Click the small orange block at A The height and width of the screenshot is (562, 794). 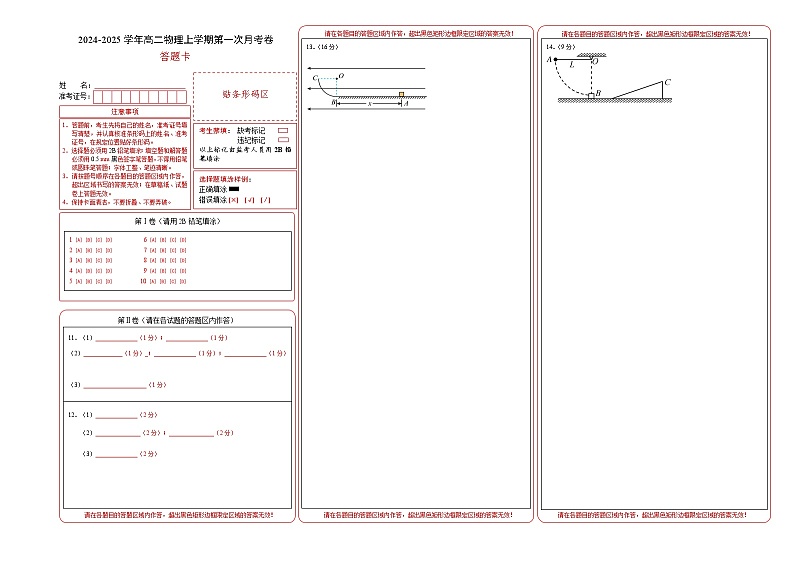401,95
